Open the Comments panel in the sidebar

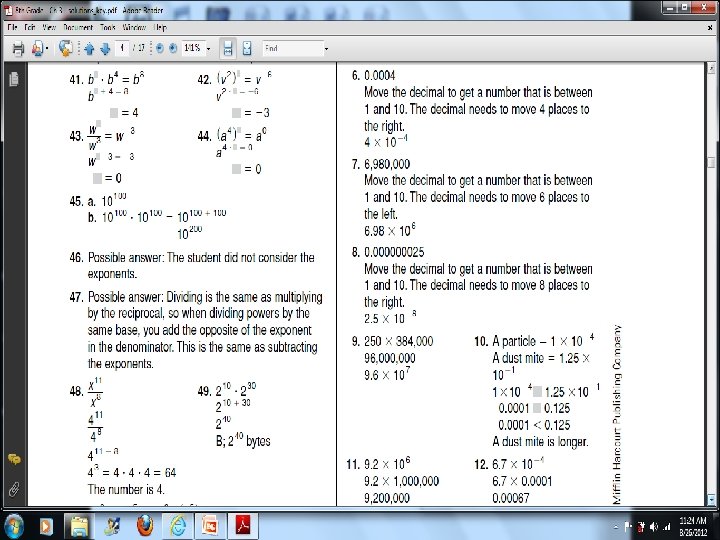(14, 459)
